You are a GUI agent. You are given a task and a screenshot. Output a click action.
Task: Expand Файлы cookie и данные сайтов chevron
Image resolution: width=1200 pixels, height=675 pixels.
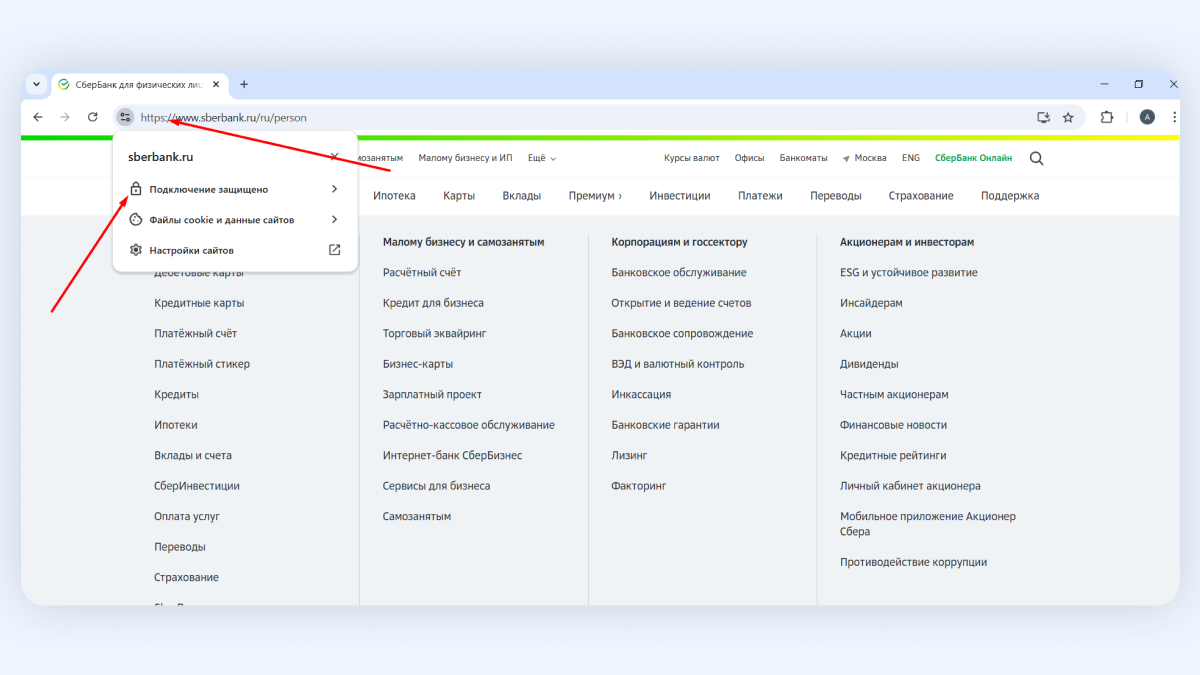(335, 220)
